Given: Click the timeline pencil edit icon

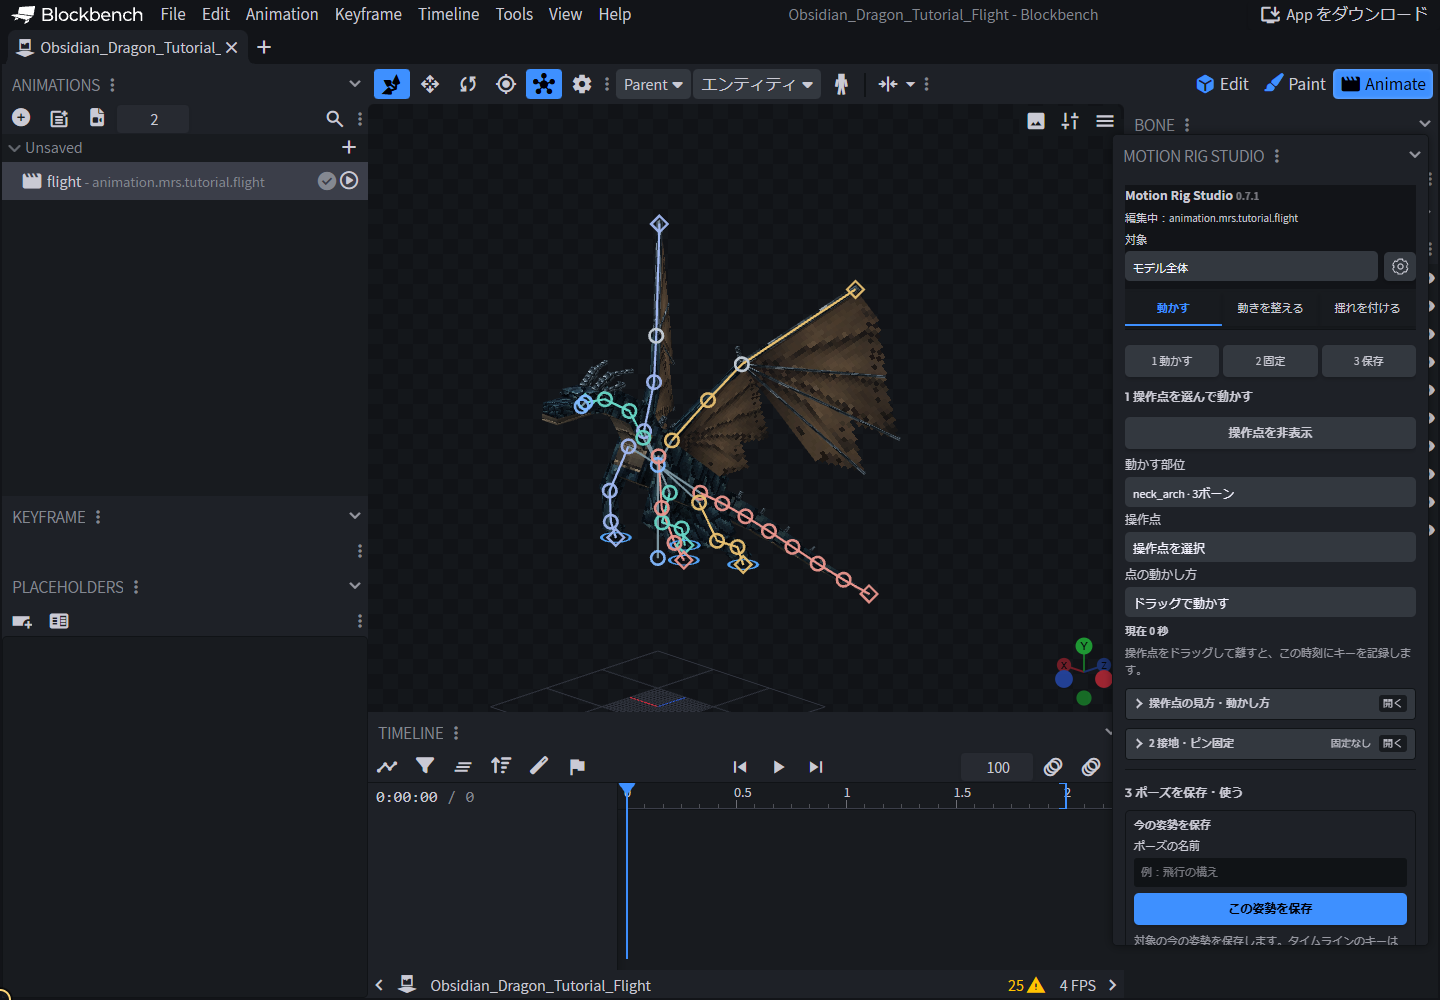Looking at the screenshot, I should [x=539, y=766].
